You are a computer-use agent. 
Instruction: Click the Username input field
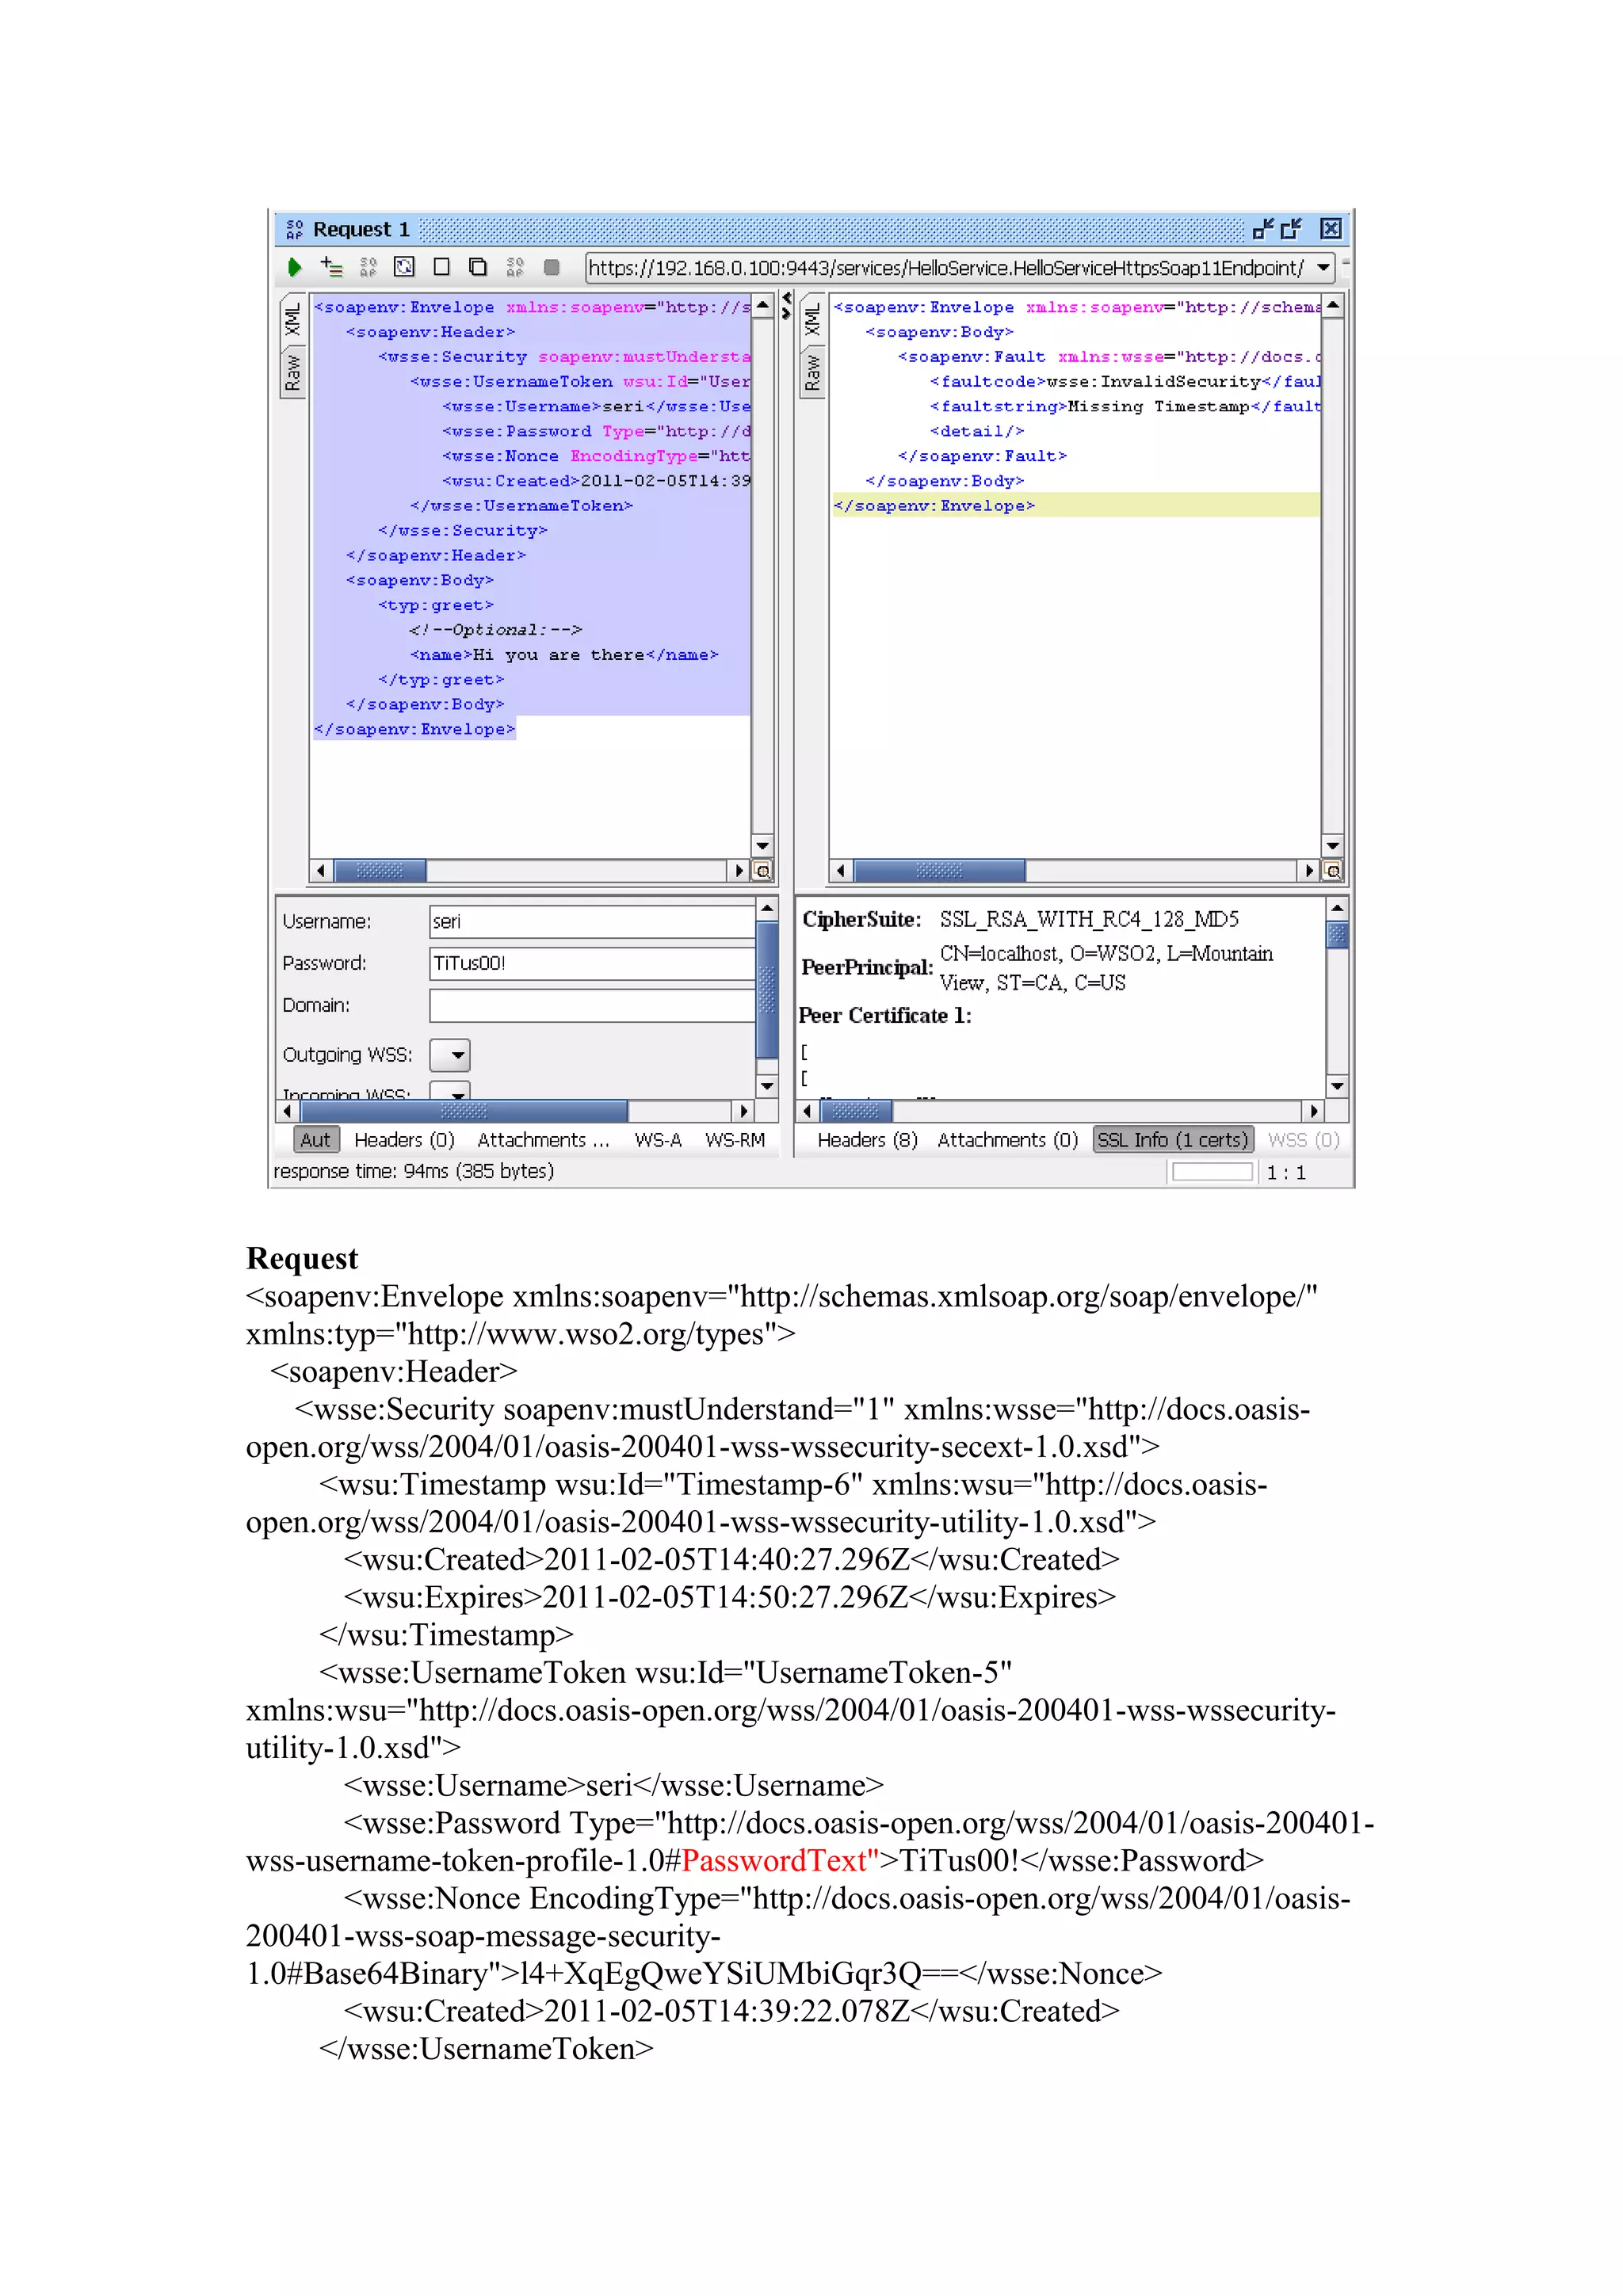[x=592, y=921]
